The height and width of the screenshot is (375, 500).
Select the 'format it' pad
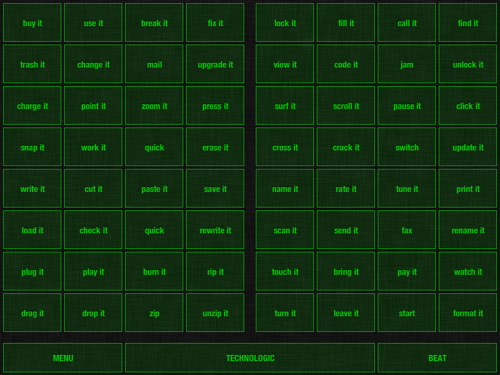468,313
